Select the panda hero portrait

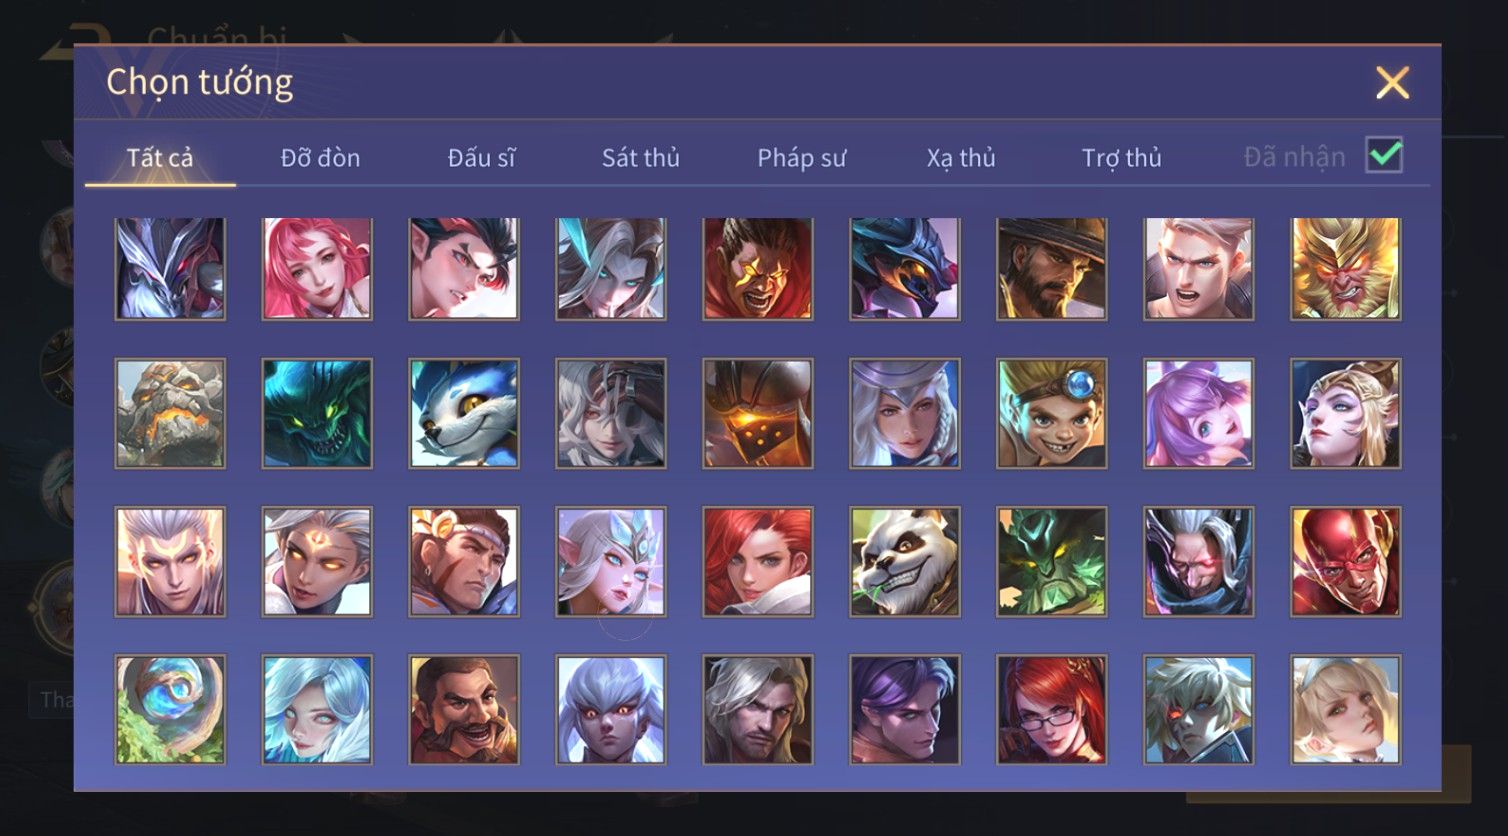(905, 561)
